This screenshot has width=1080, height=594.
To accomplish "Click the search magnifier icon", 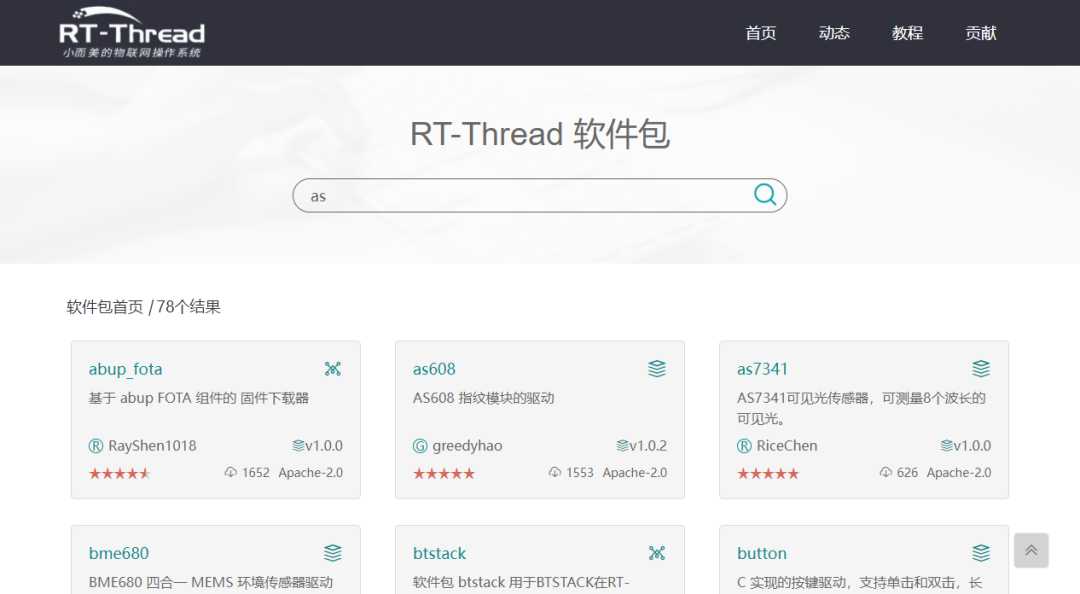I will [x=765, y=195].
